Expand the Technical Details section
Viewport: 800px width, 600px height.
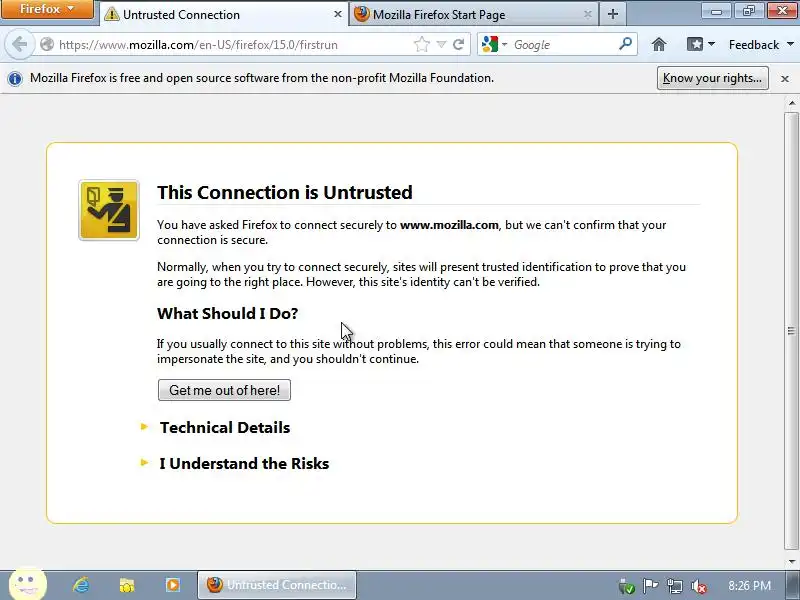224,427
